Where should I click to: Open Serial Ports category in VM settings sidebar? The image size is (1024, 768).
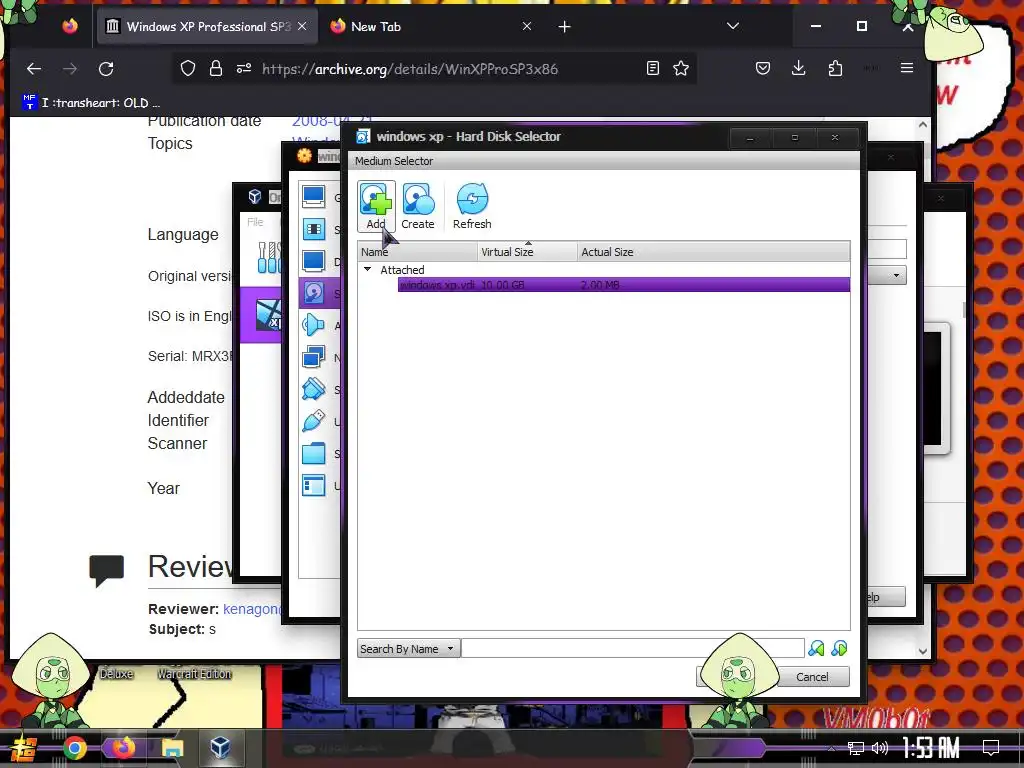(x=314, y=389)
